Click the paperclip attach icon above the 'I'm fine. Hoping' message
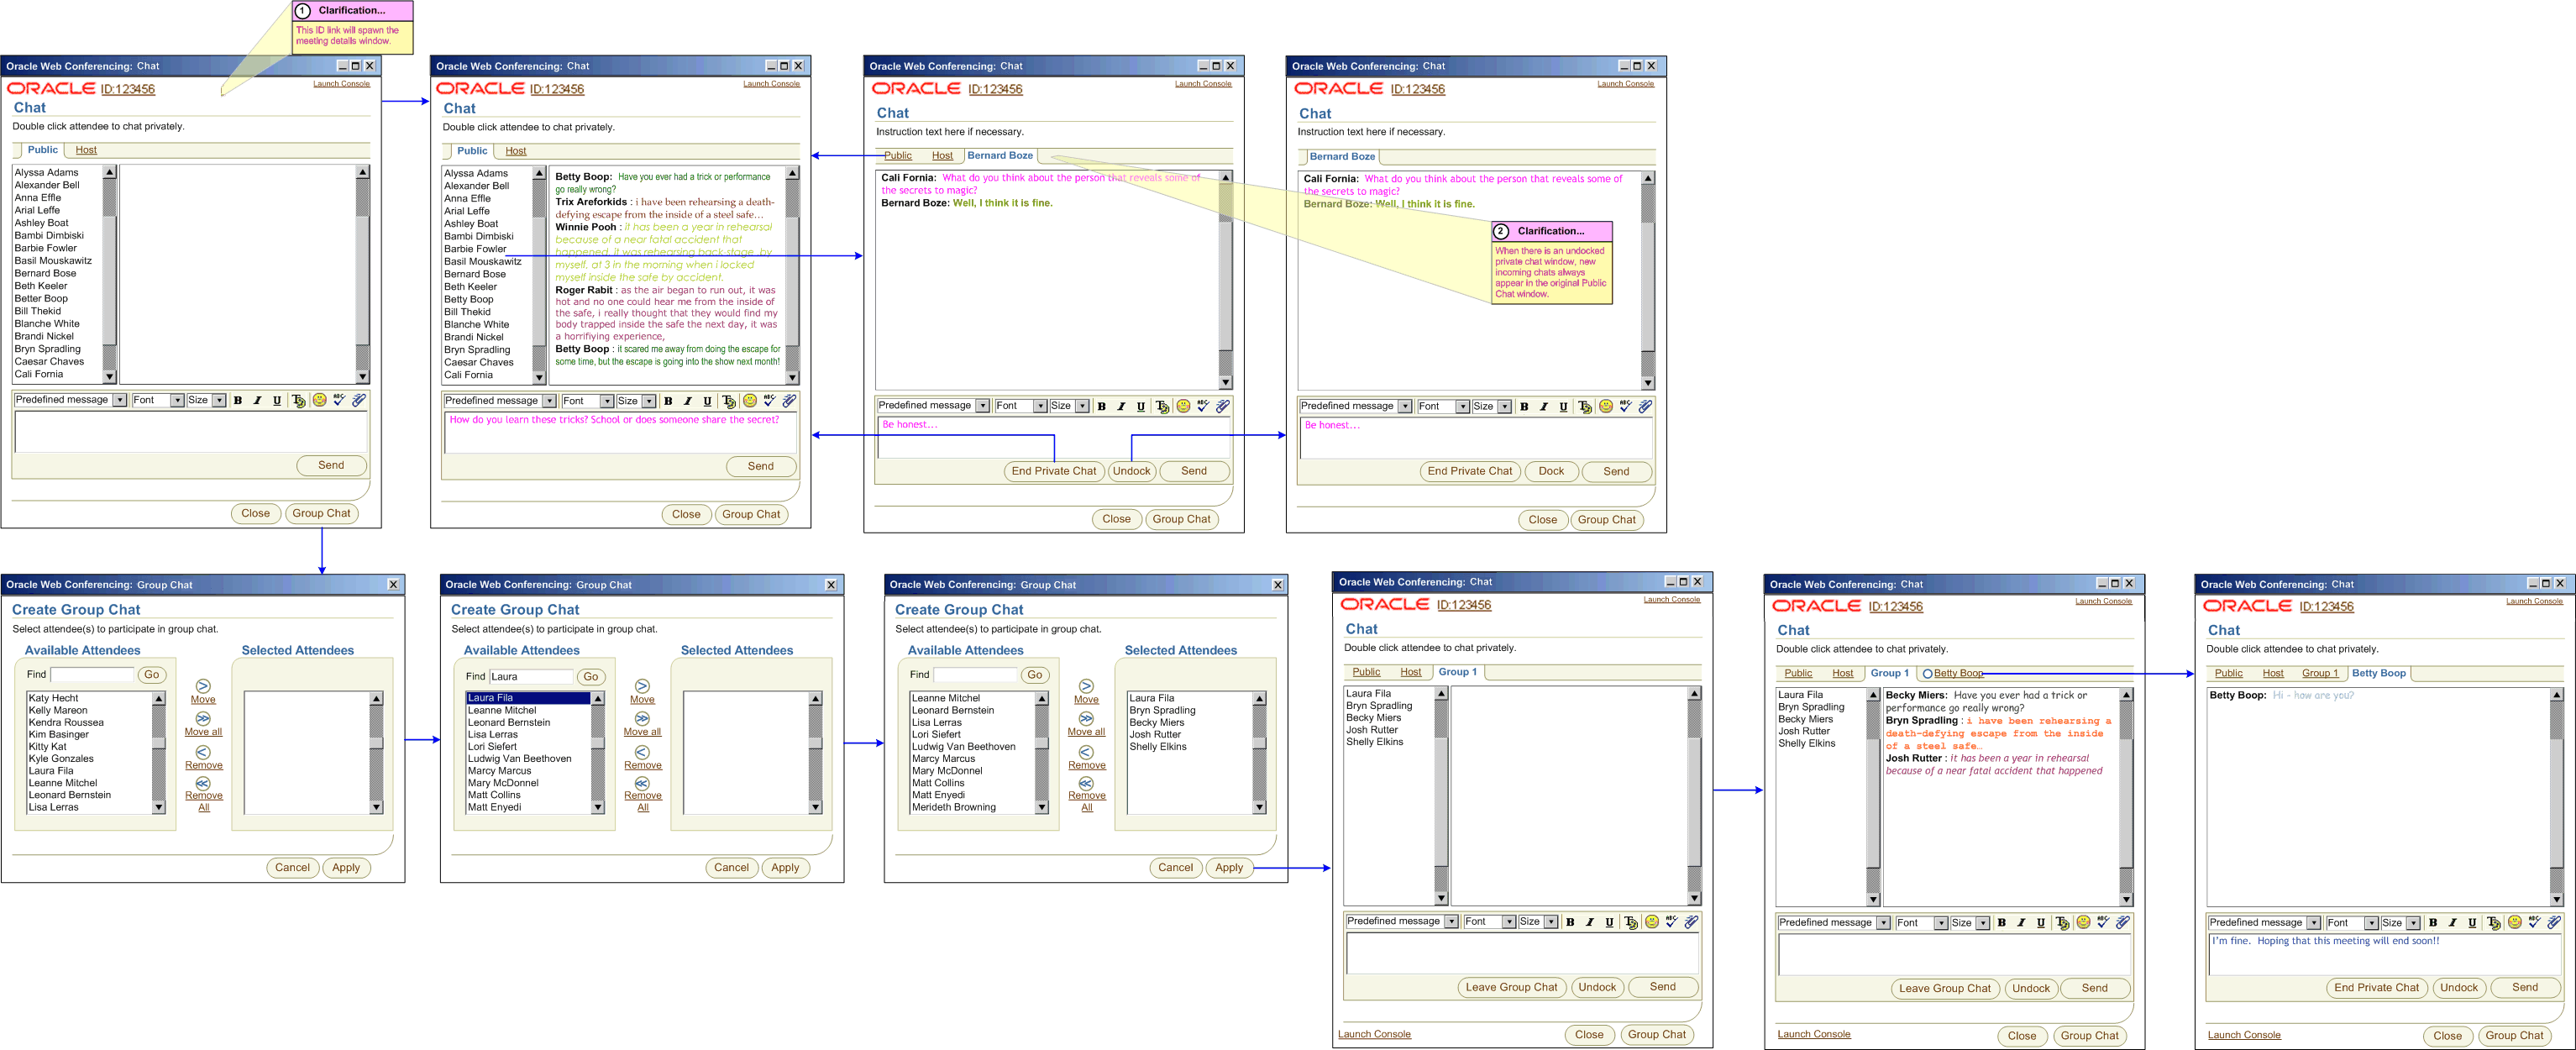 pos(2554,922)
